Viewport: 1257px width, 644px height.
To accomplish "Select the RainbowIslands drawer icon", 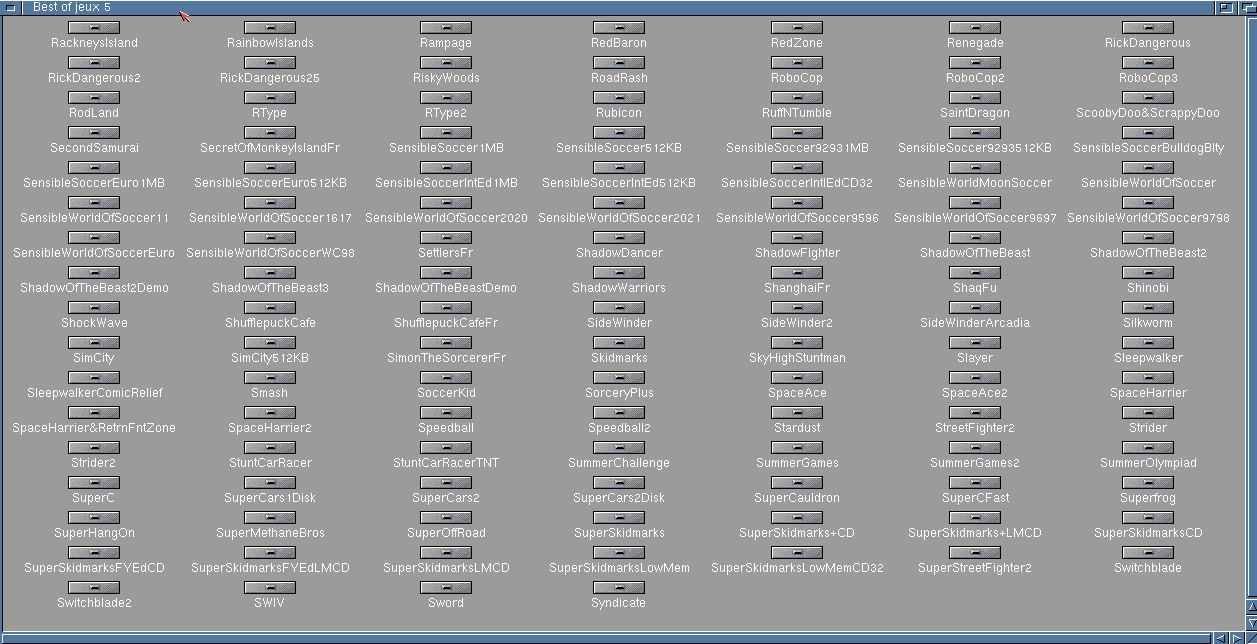I will (269, 28).
